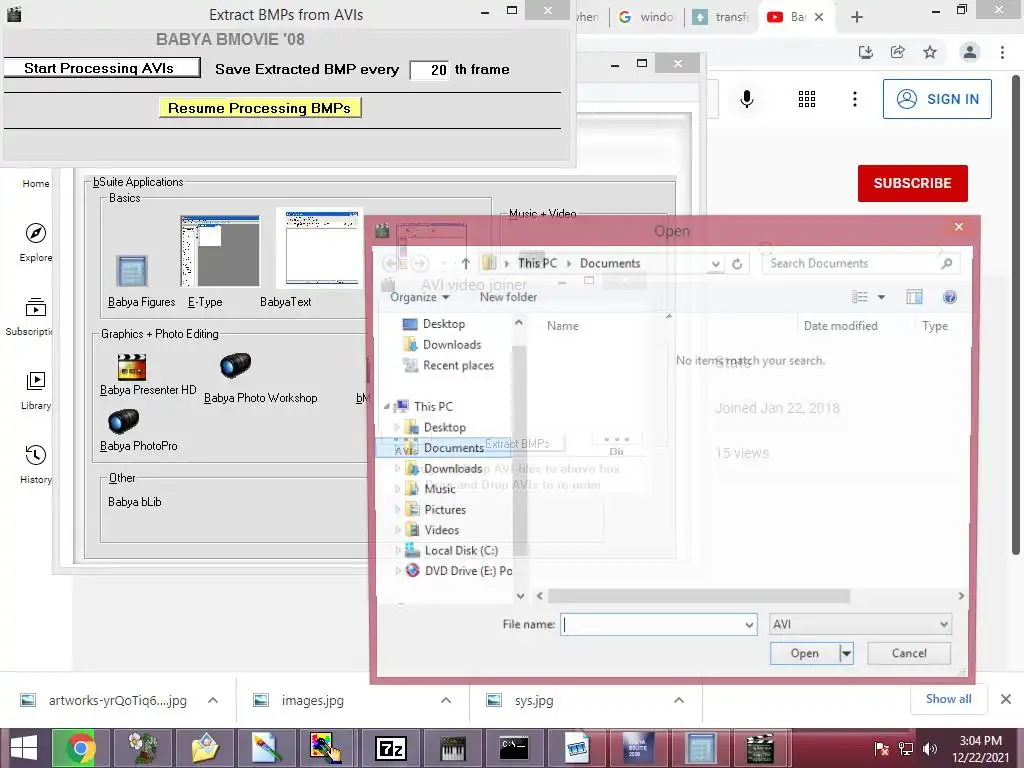This screenshot has height=768, width=1024.
Task: Launch Babya PhotoPro lens icon
Action: point(123,422)
